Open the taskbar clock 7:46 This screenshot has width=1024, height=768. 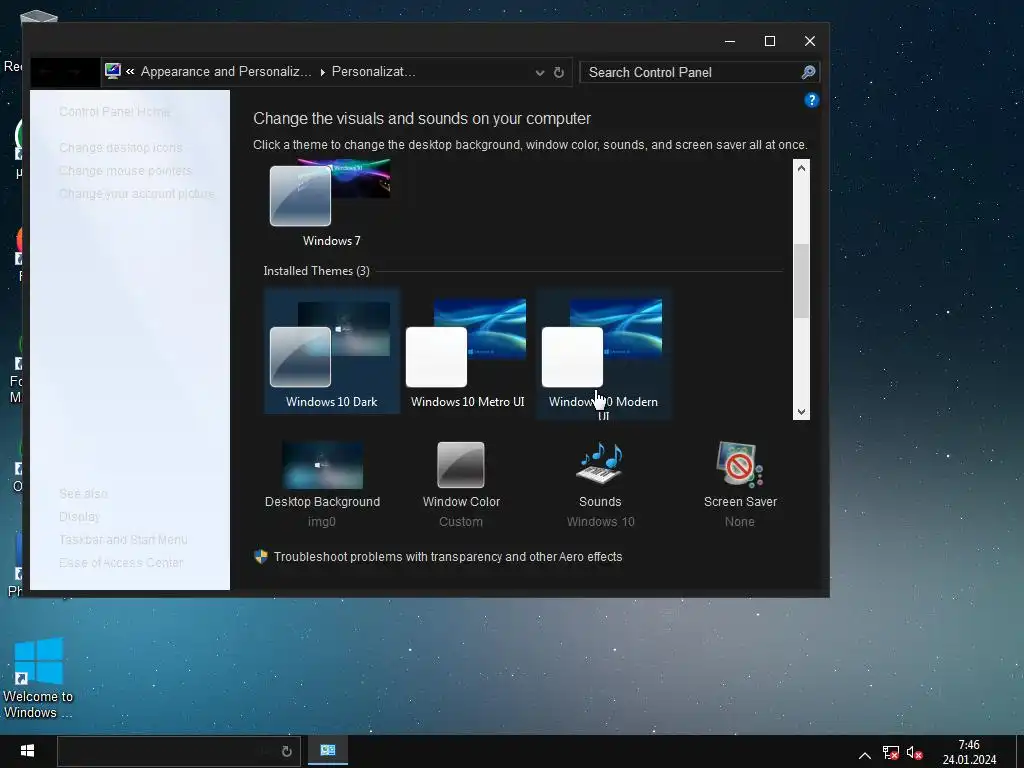[x=969, y=752]
